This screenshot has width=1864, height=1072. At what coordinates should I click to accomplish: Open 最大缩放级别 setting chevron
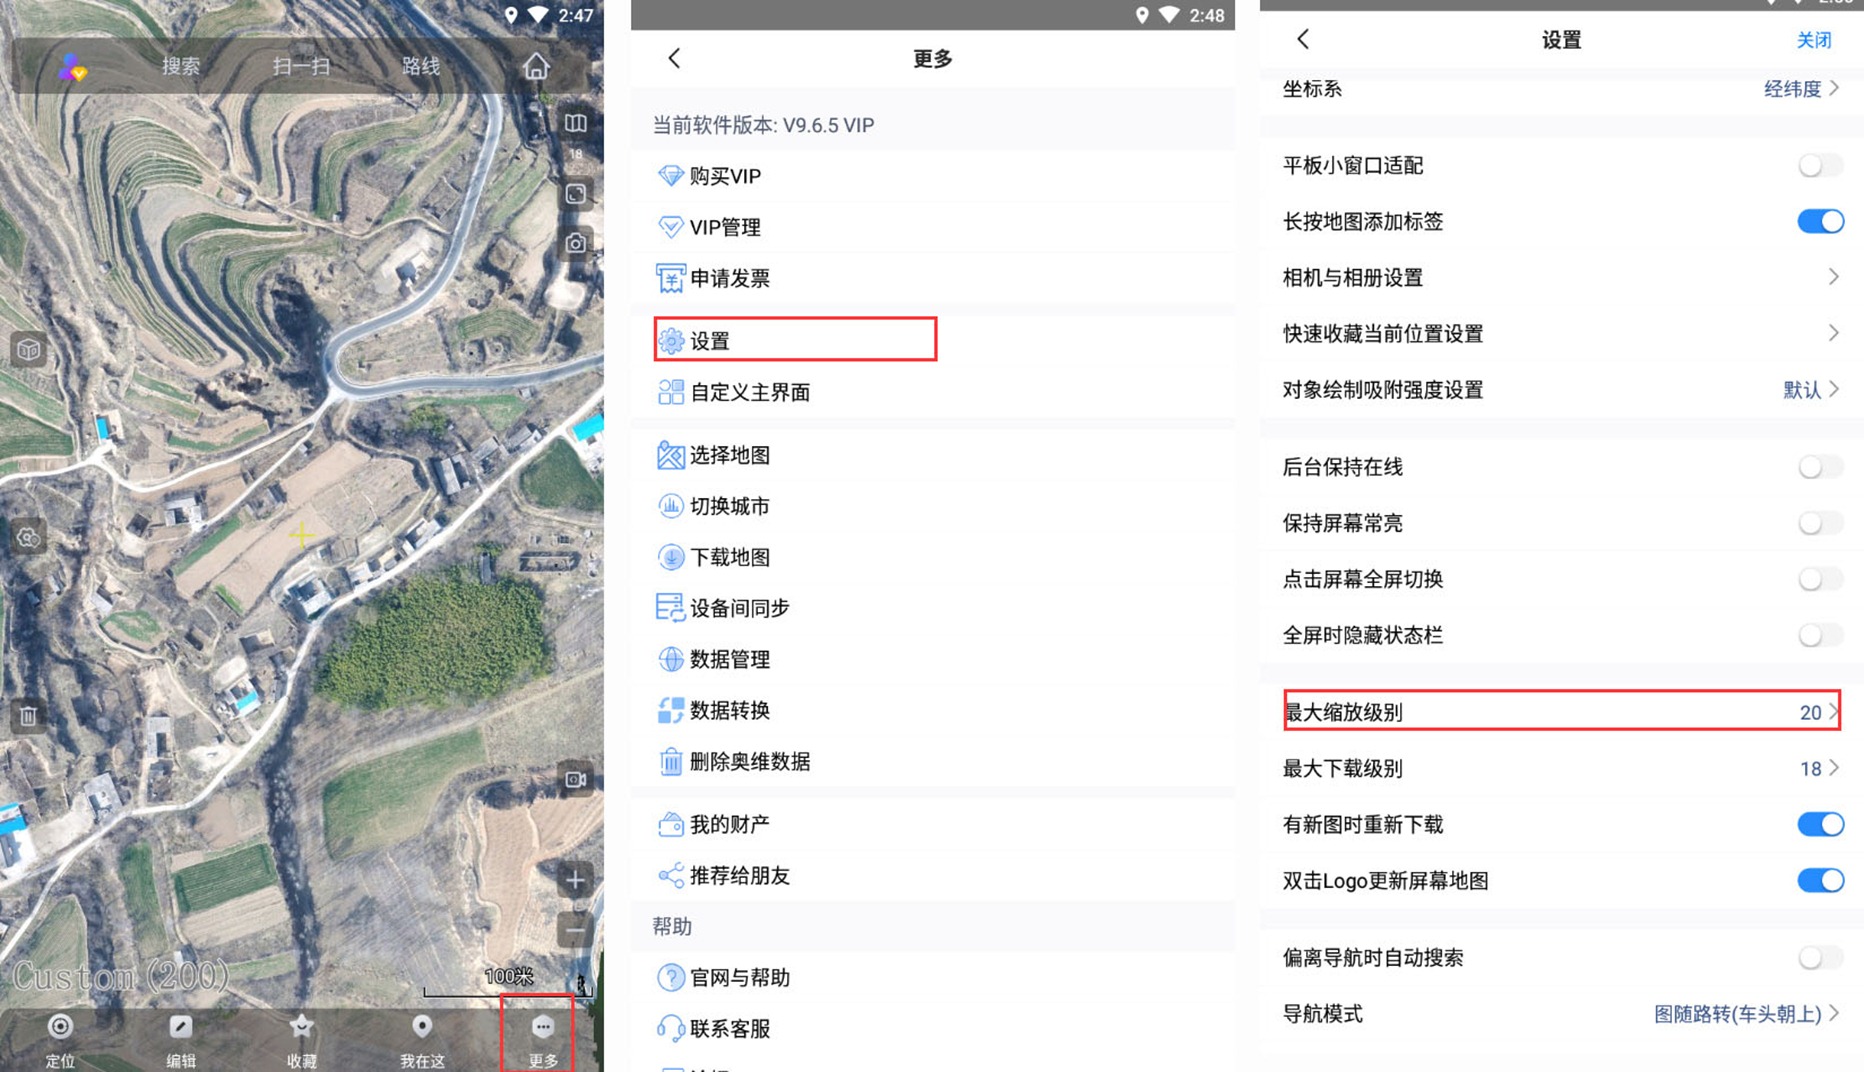(1833, 712)
